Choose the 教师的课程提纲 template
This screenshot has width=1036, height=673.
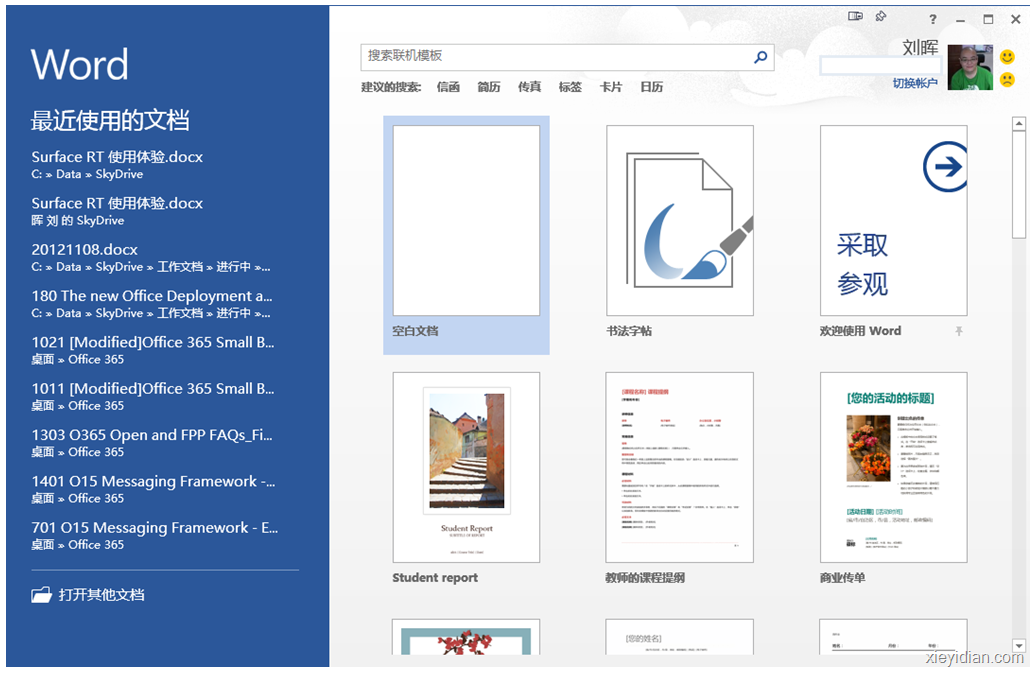680,478
